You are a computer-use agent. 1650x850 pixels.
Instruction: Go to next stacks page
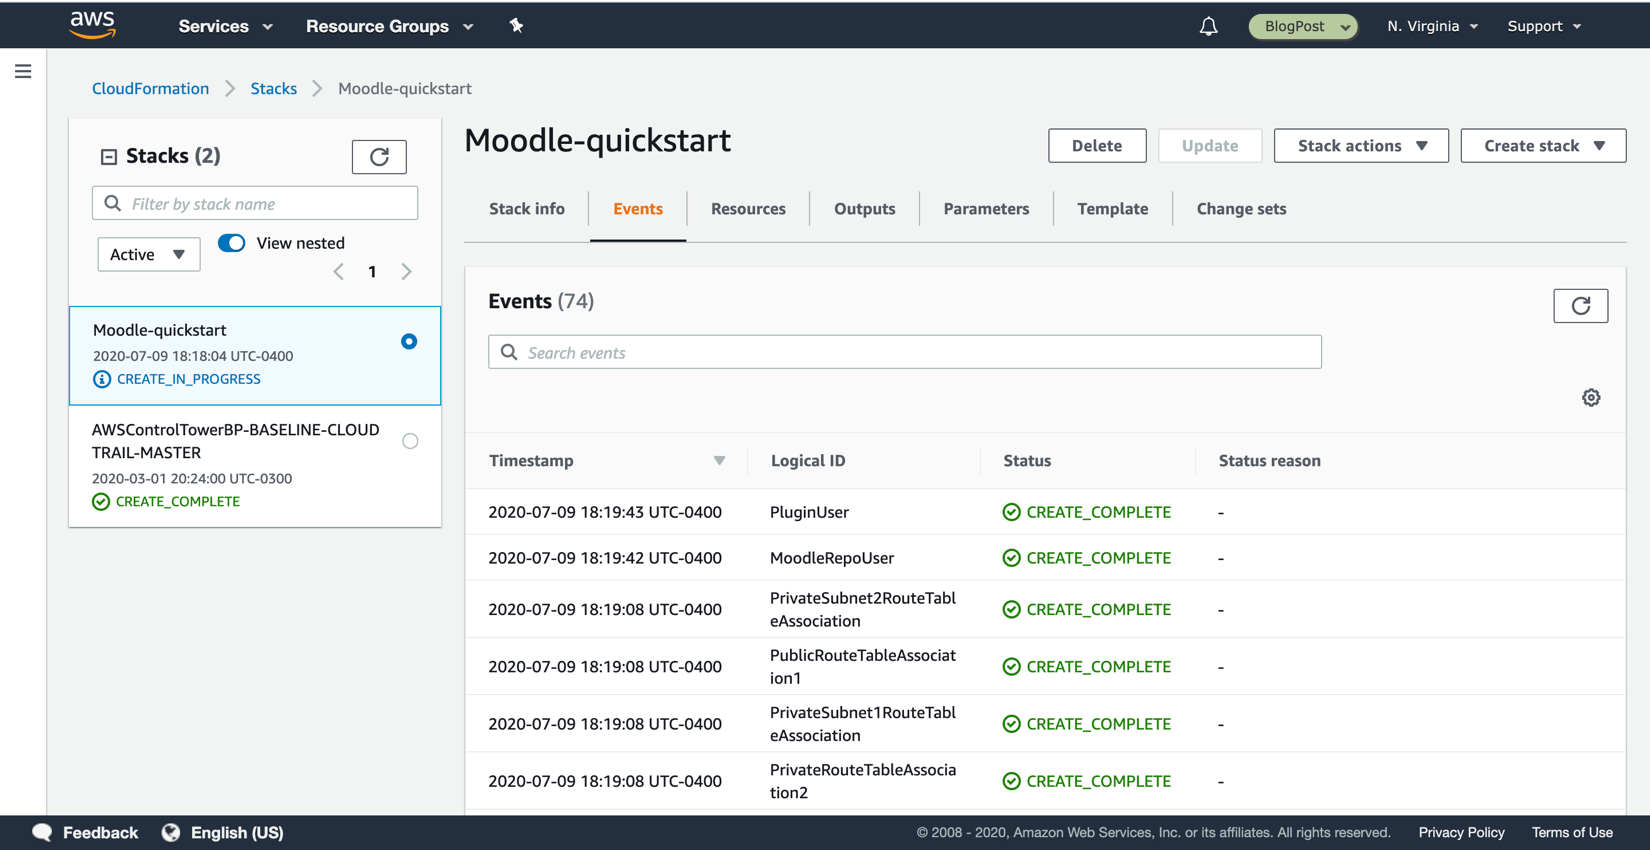pos(406,272)
